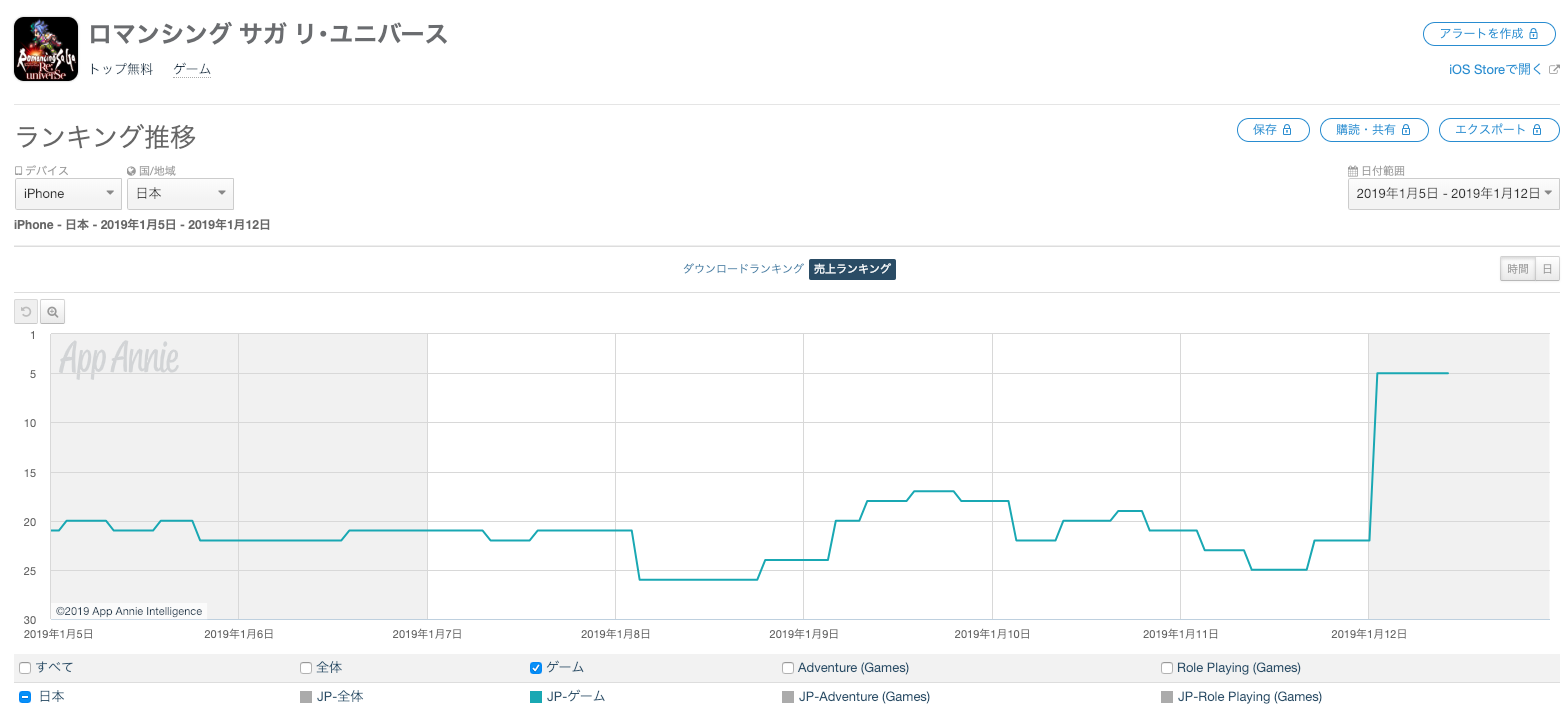Image resolution: width=1565 pixels, height=728 pixels.
Task: Click the 2019年1月10日 axis label
Action: point(992,634)
